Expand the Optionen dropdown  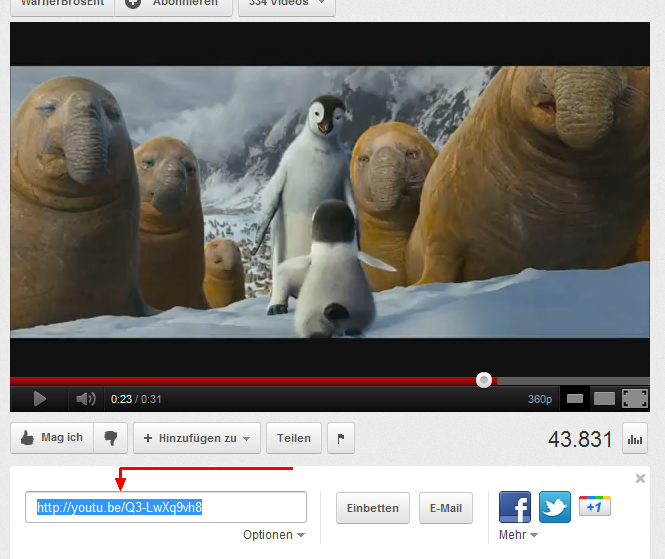click(x=274, y=535)
